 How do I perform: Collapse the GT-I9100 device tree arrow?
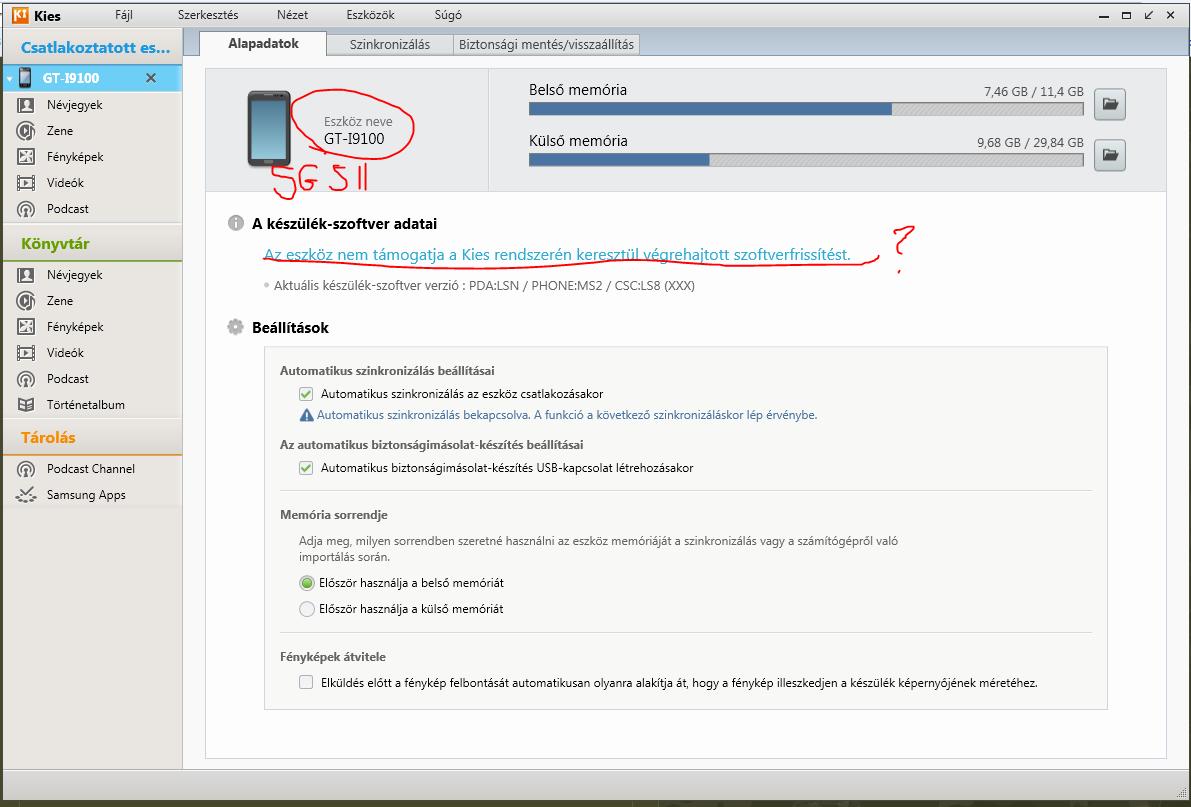(9, 78)
